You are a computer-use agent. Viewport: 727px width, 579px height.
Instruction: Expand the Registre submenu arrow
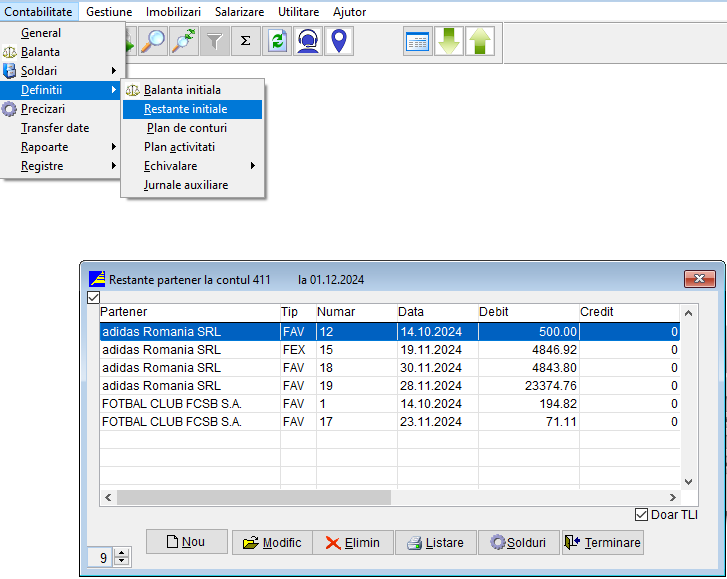click(x=114, y=166)
